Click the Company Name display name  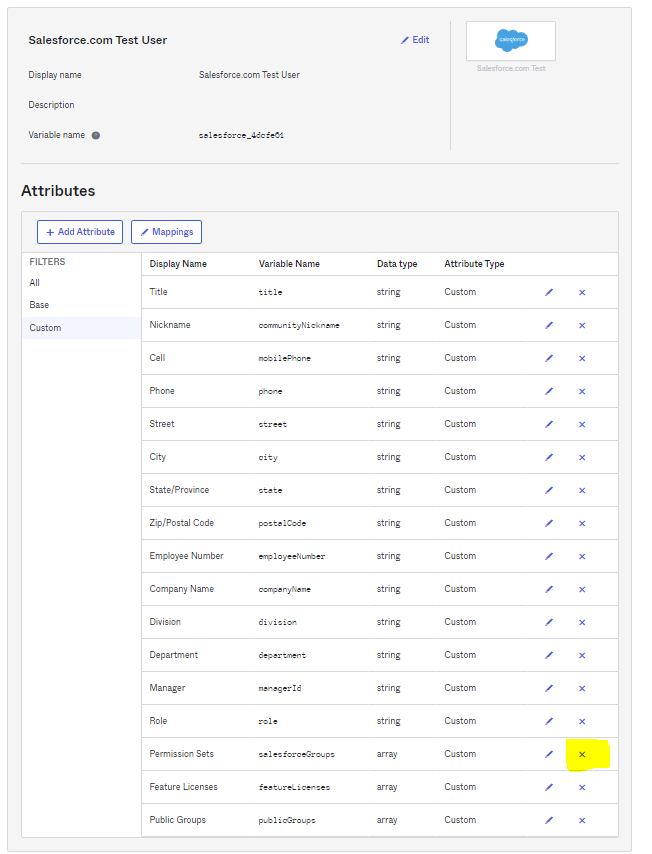tap(182, 589)
